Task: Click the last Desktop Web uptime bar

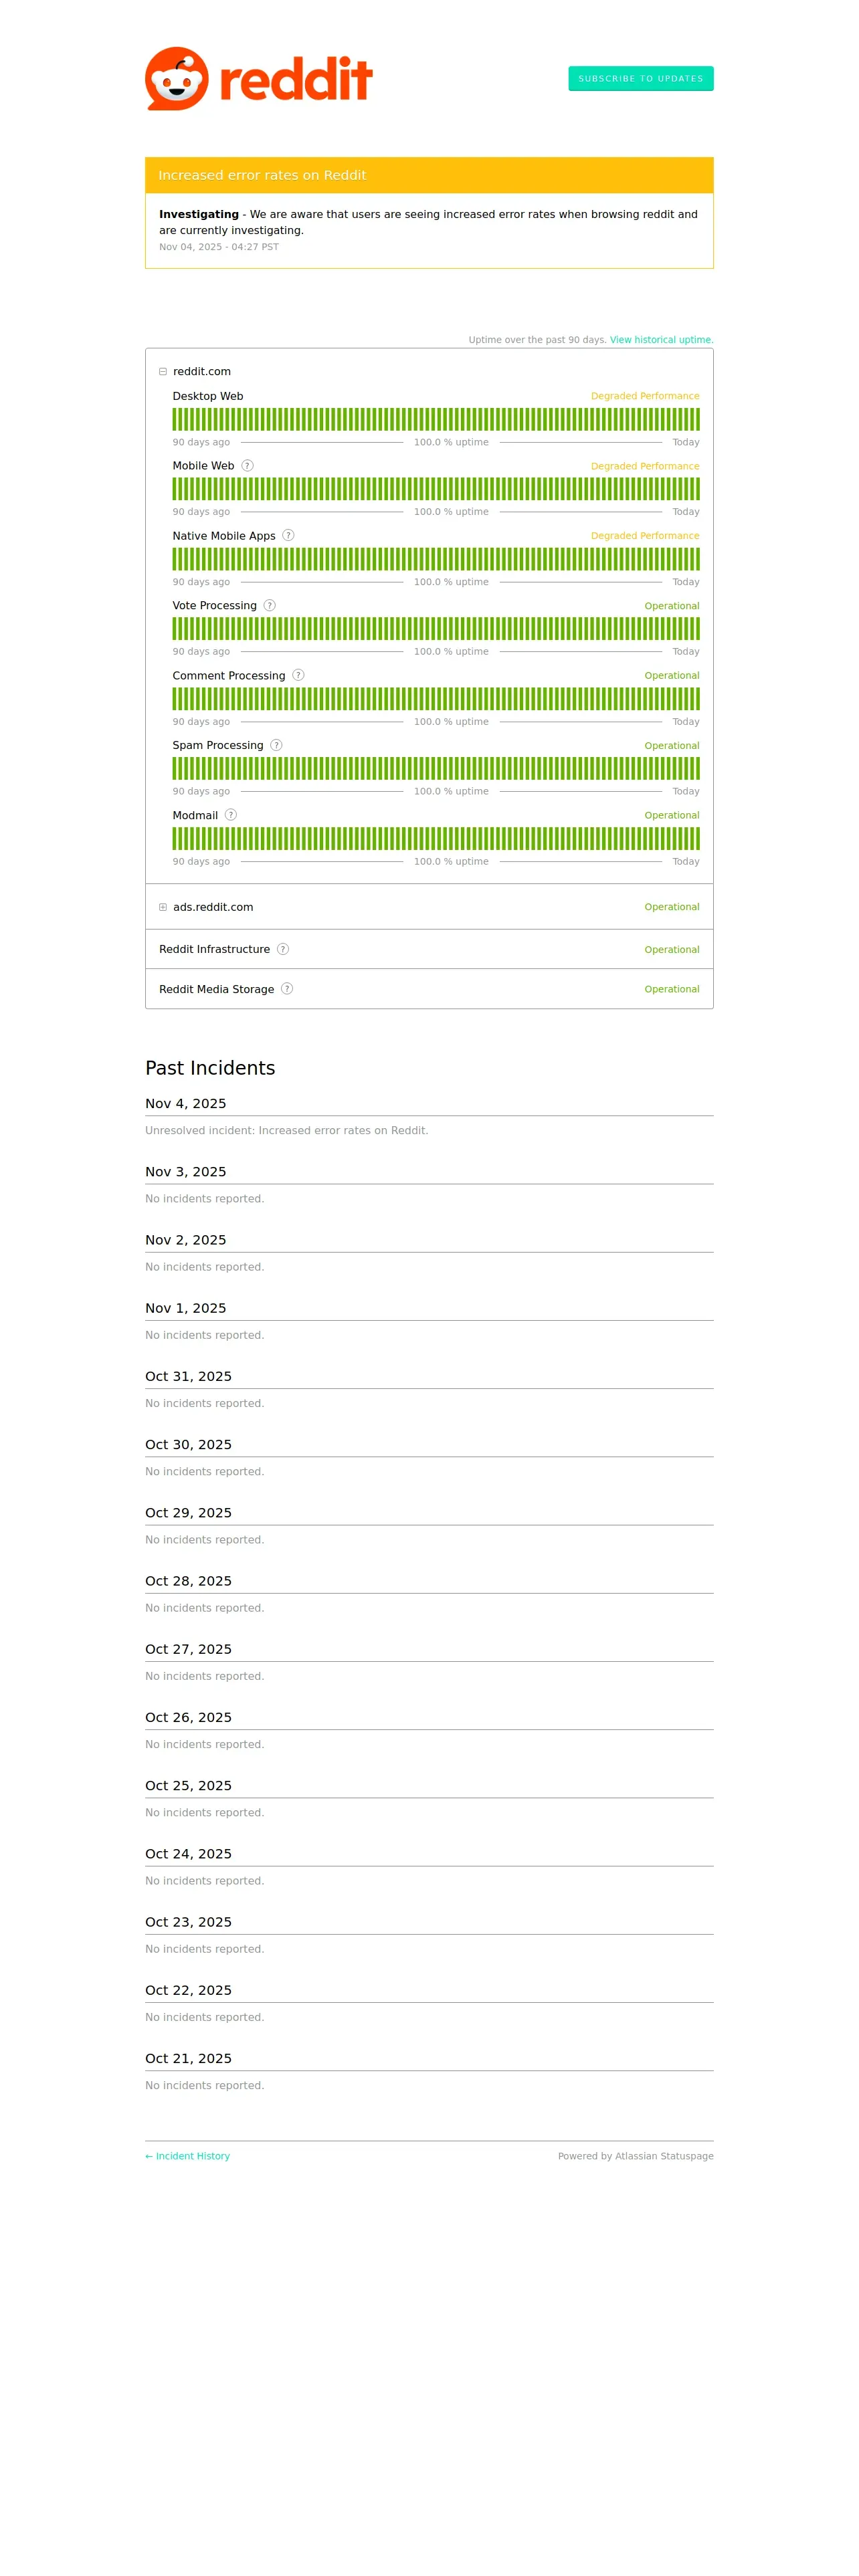Action: [x=697, y=419]
